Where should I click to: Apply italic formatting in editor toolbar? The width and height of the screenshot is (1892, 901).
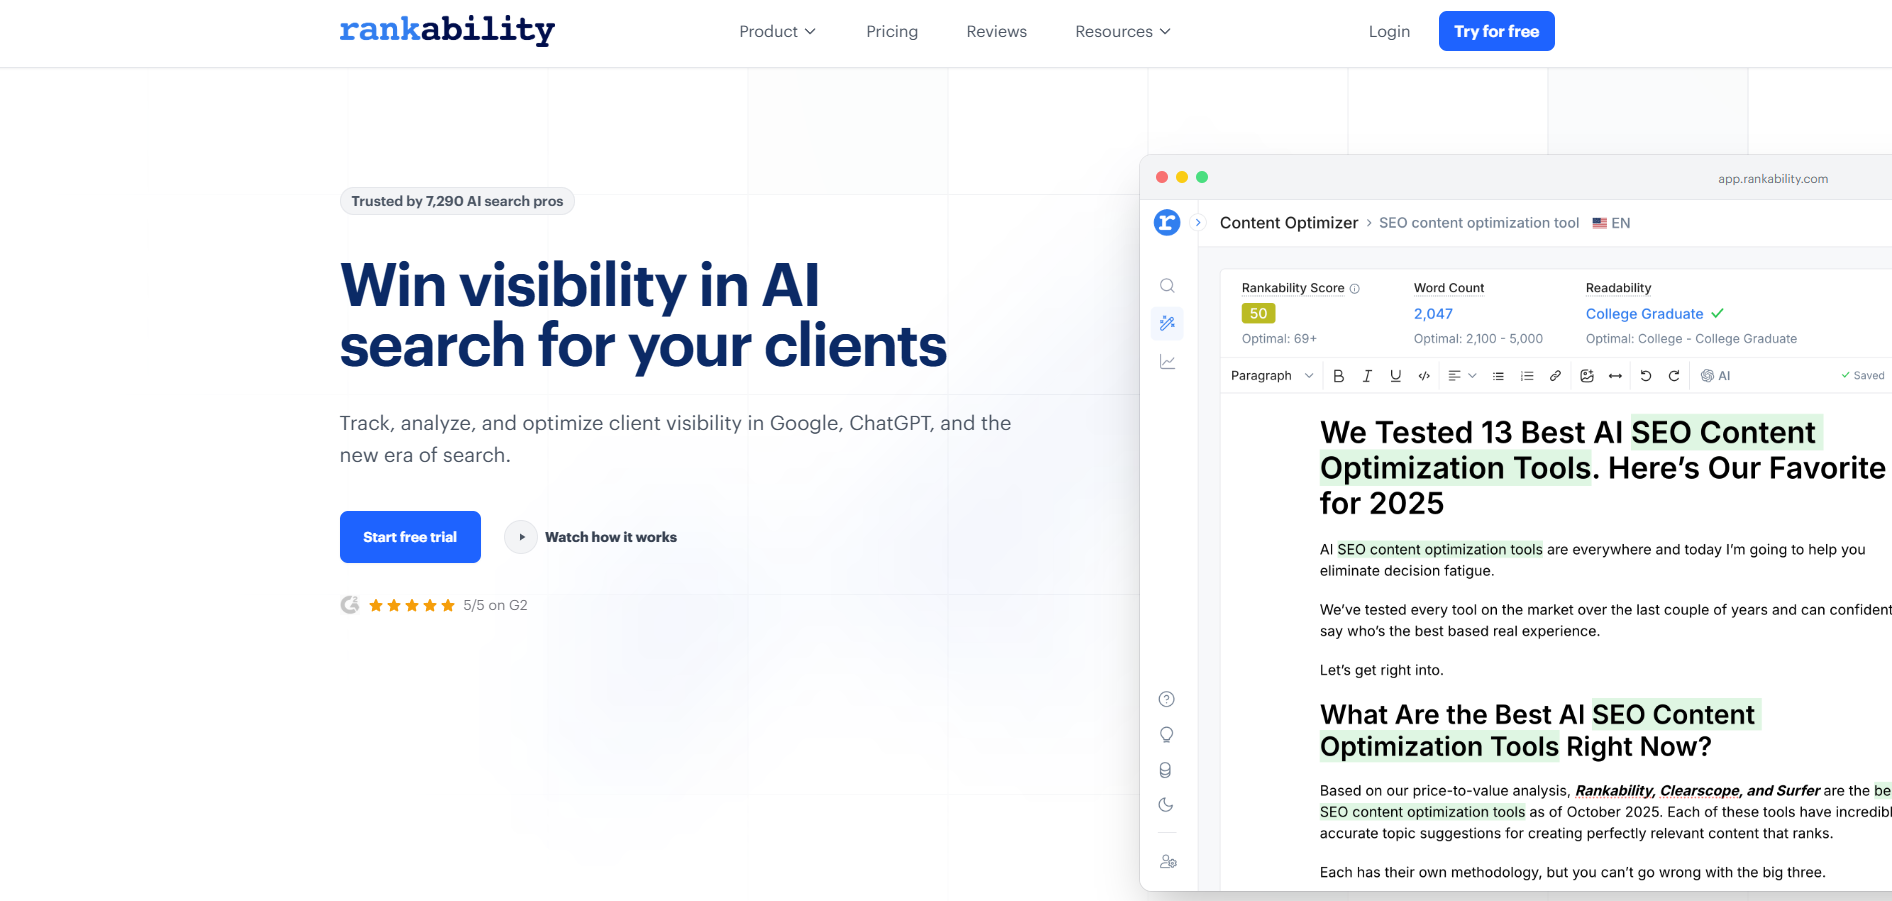point(1367,376)
